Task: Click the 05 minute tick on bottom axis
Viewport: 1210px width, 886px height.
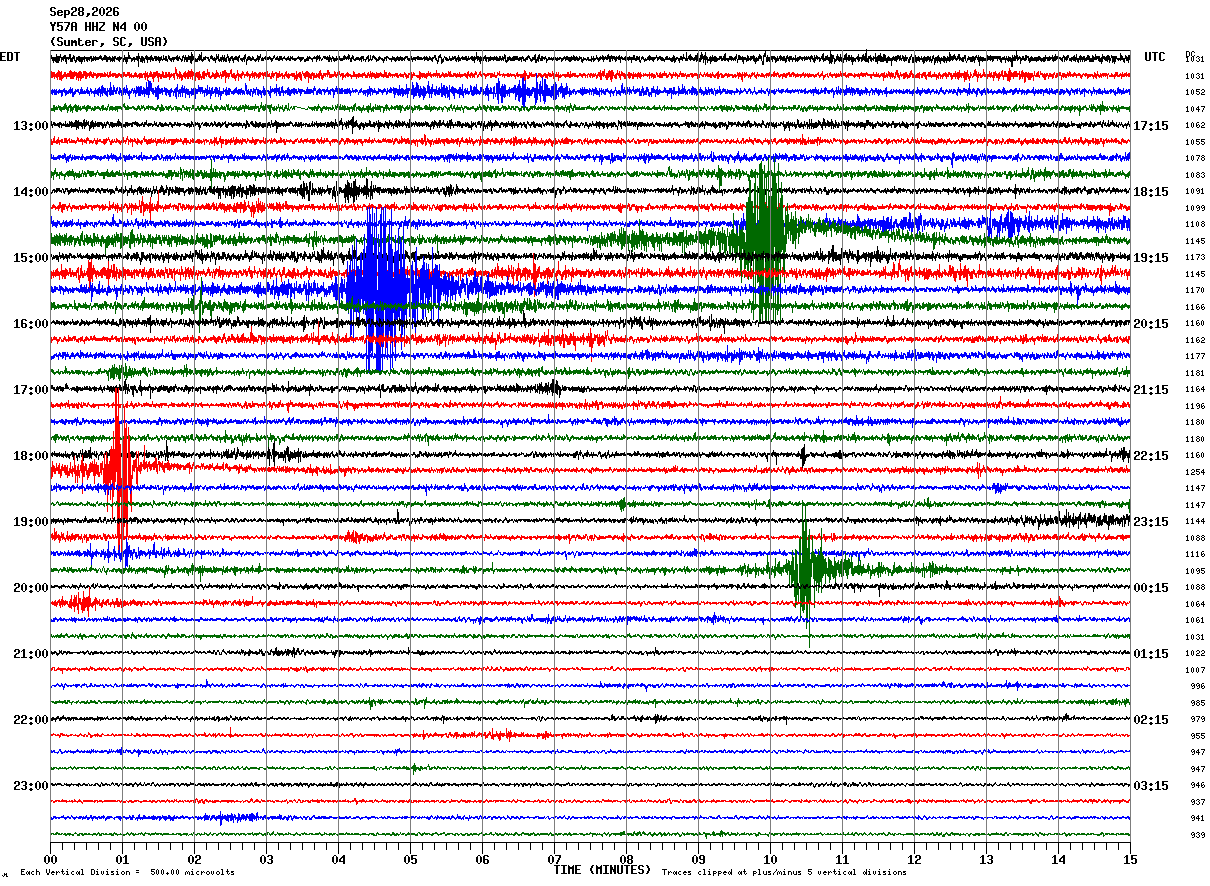Action: 410,859
